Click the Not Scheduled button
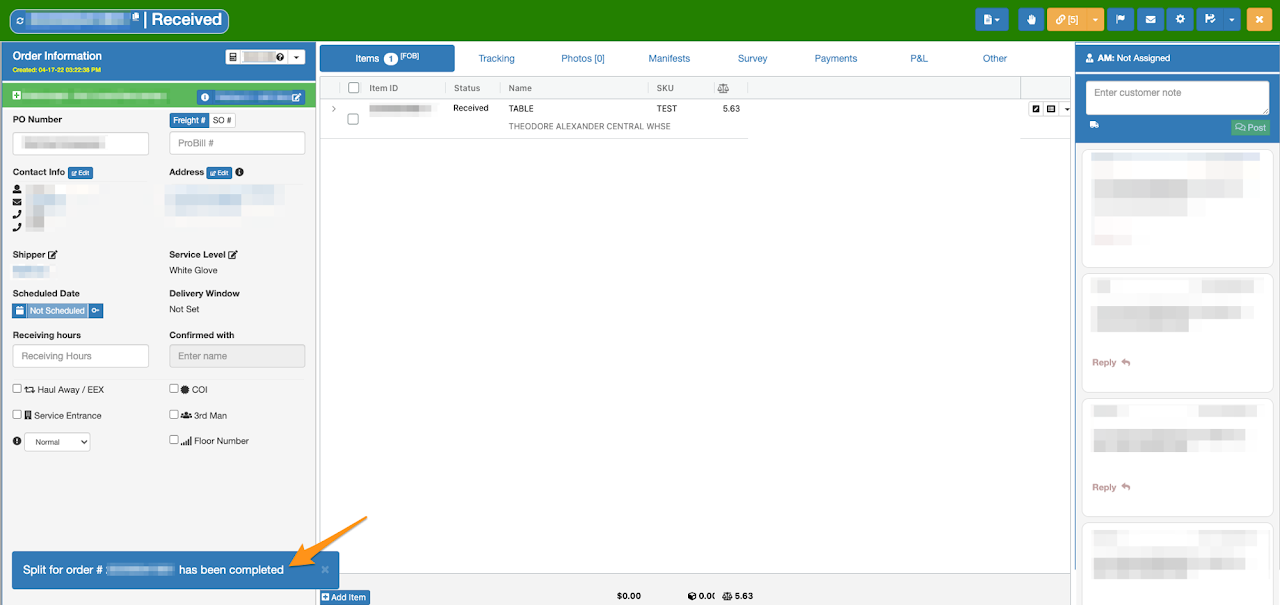This screenshot has width=1280, height=605. (57, 311)
